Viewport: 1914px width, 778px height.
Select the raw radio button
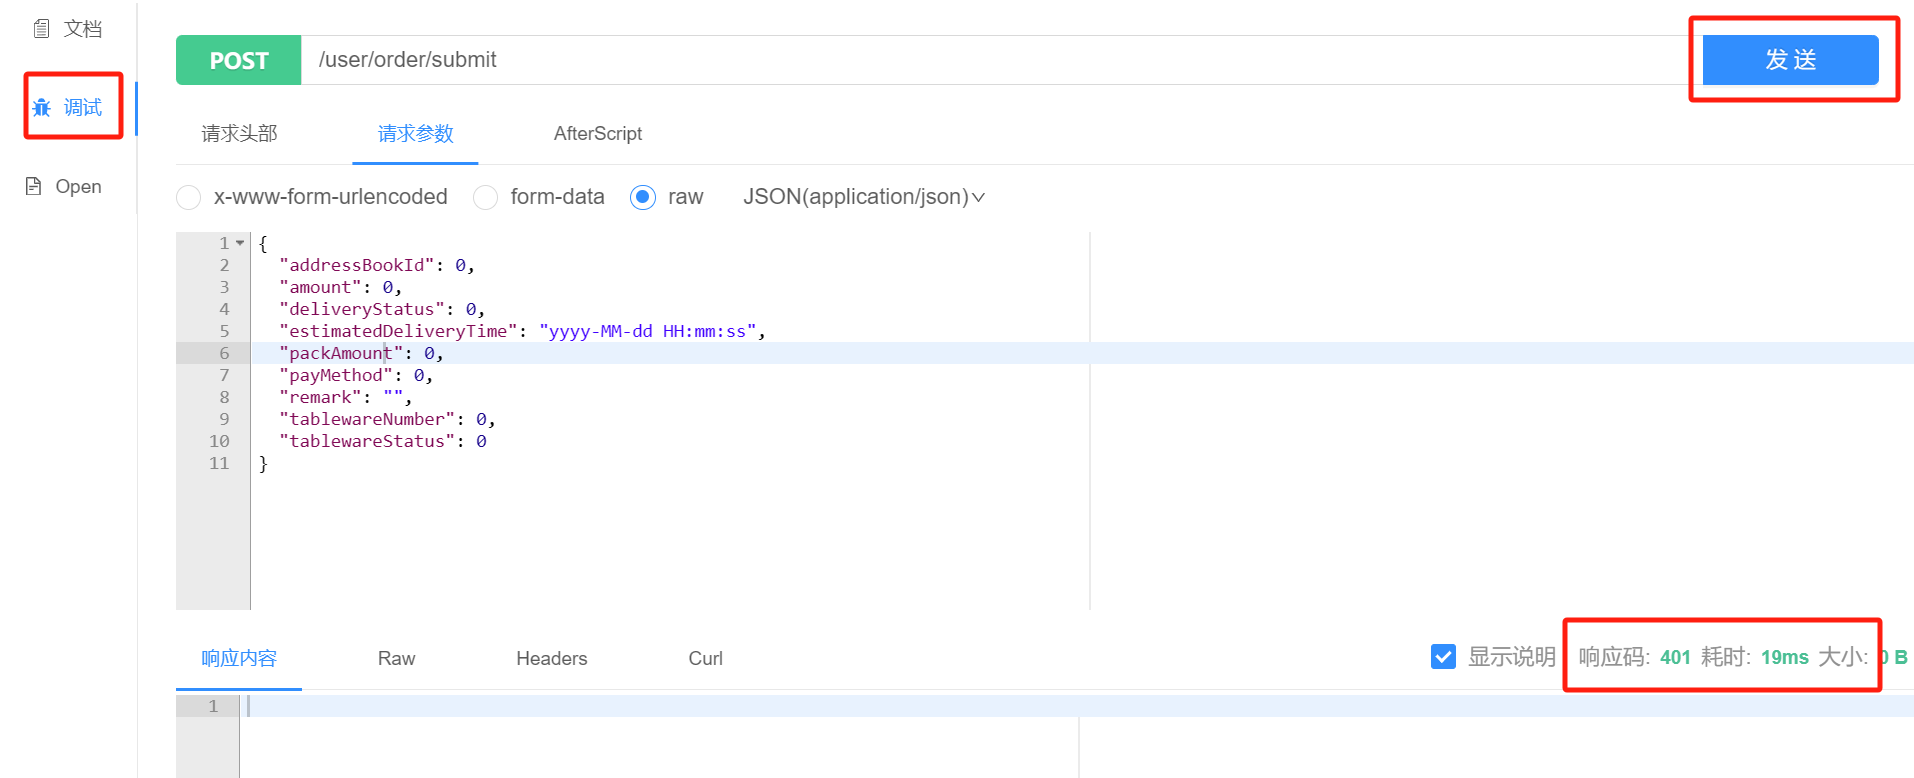[x=643, y=197]
